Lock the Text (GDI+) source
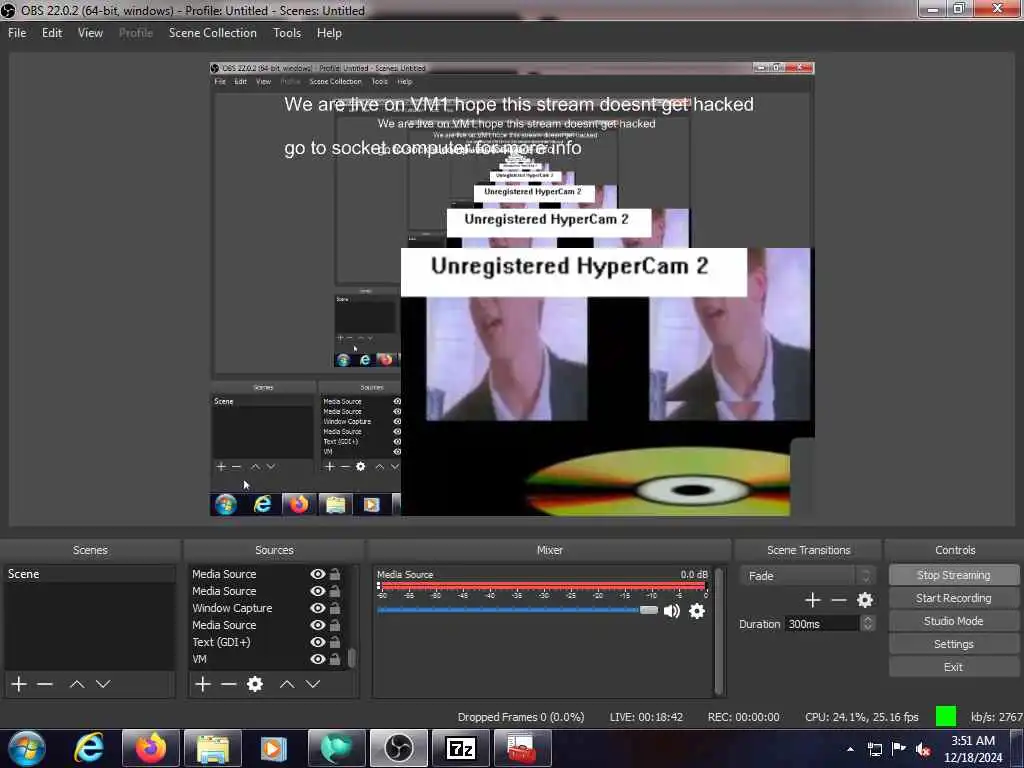The image size is (1024, 768). coord(334,642)
